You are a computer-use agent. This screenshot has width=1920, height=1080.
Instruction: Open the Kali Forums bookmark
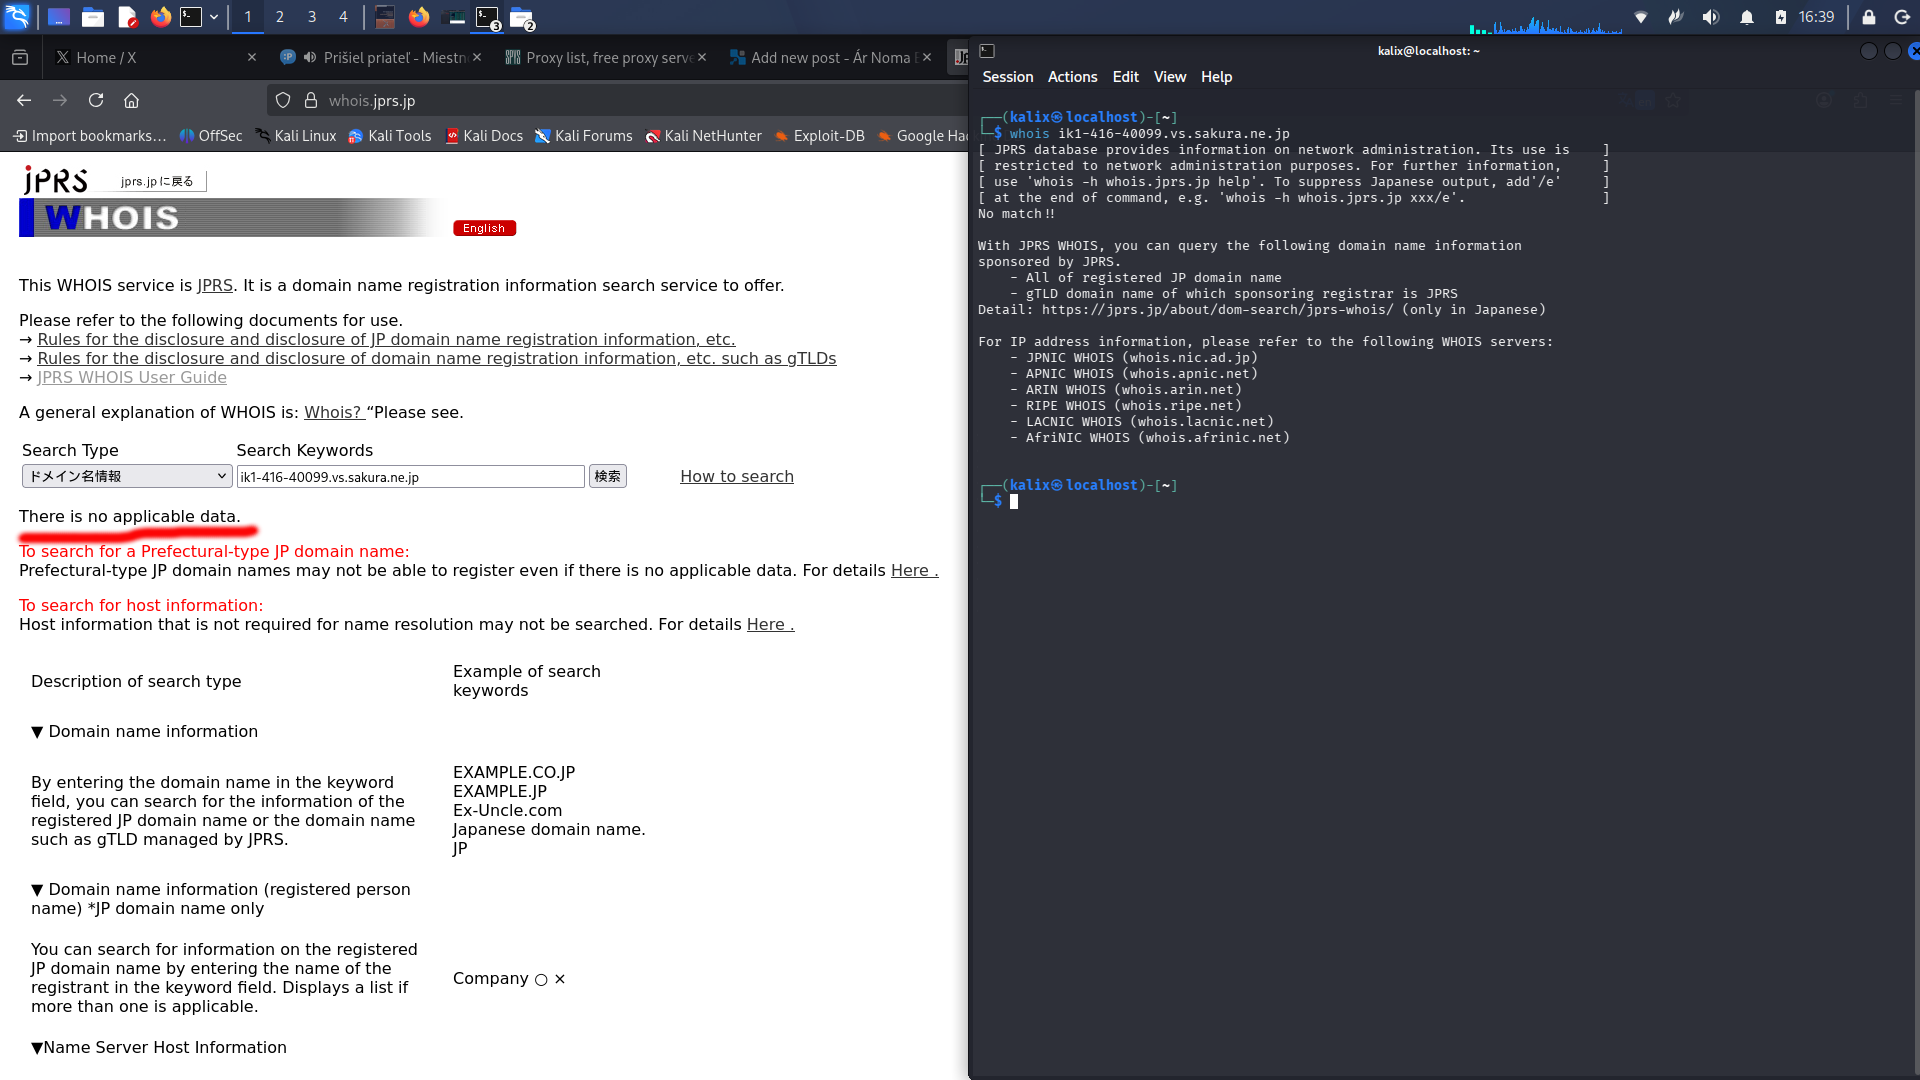click(583, 136)
